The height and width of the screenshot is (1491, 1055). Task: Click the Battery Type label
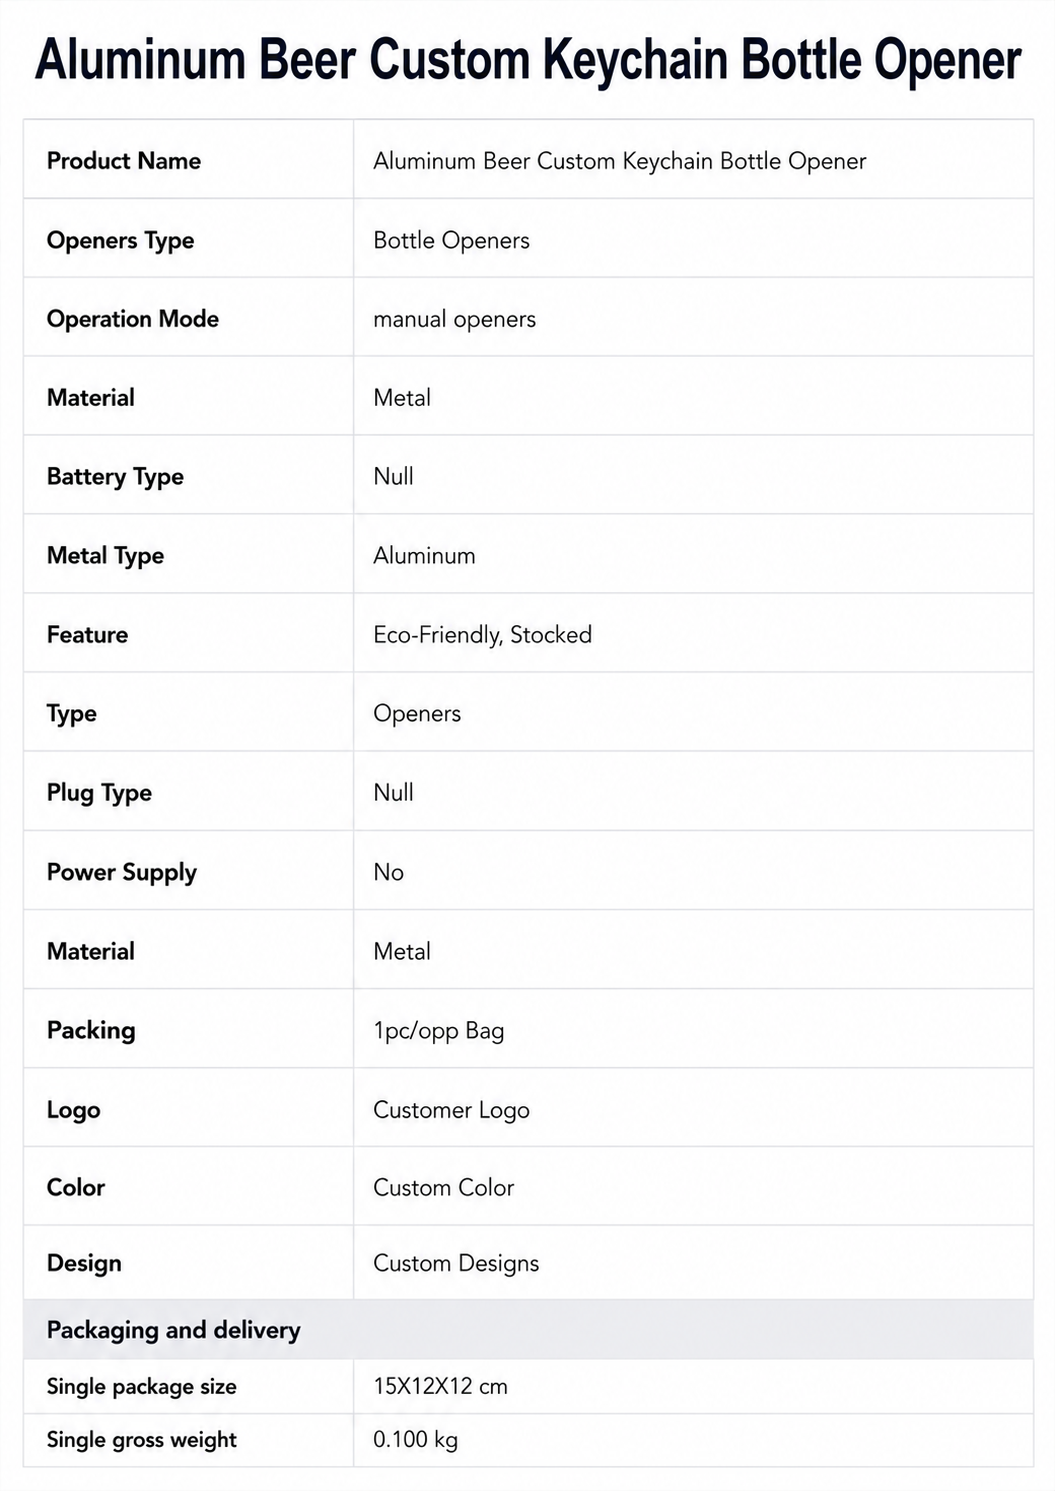[115, 477]
